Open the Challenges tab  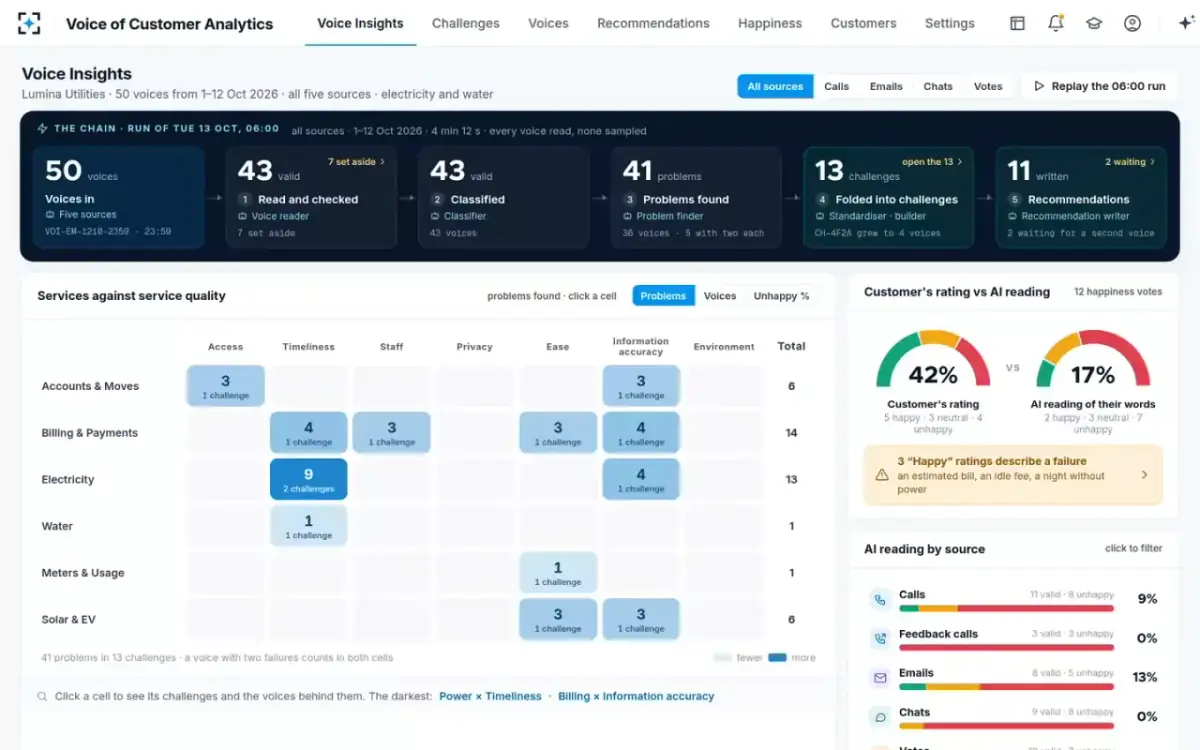click(x=466, y=23)
